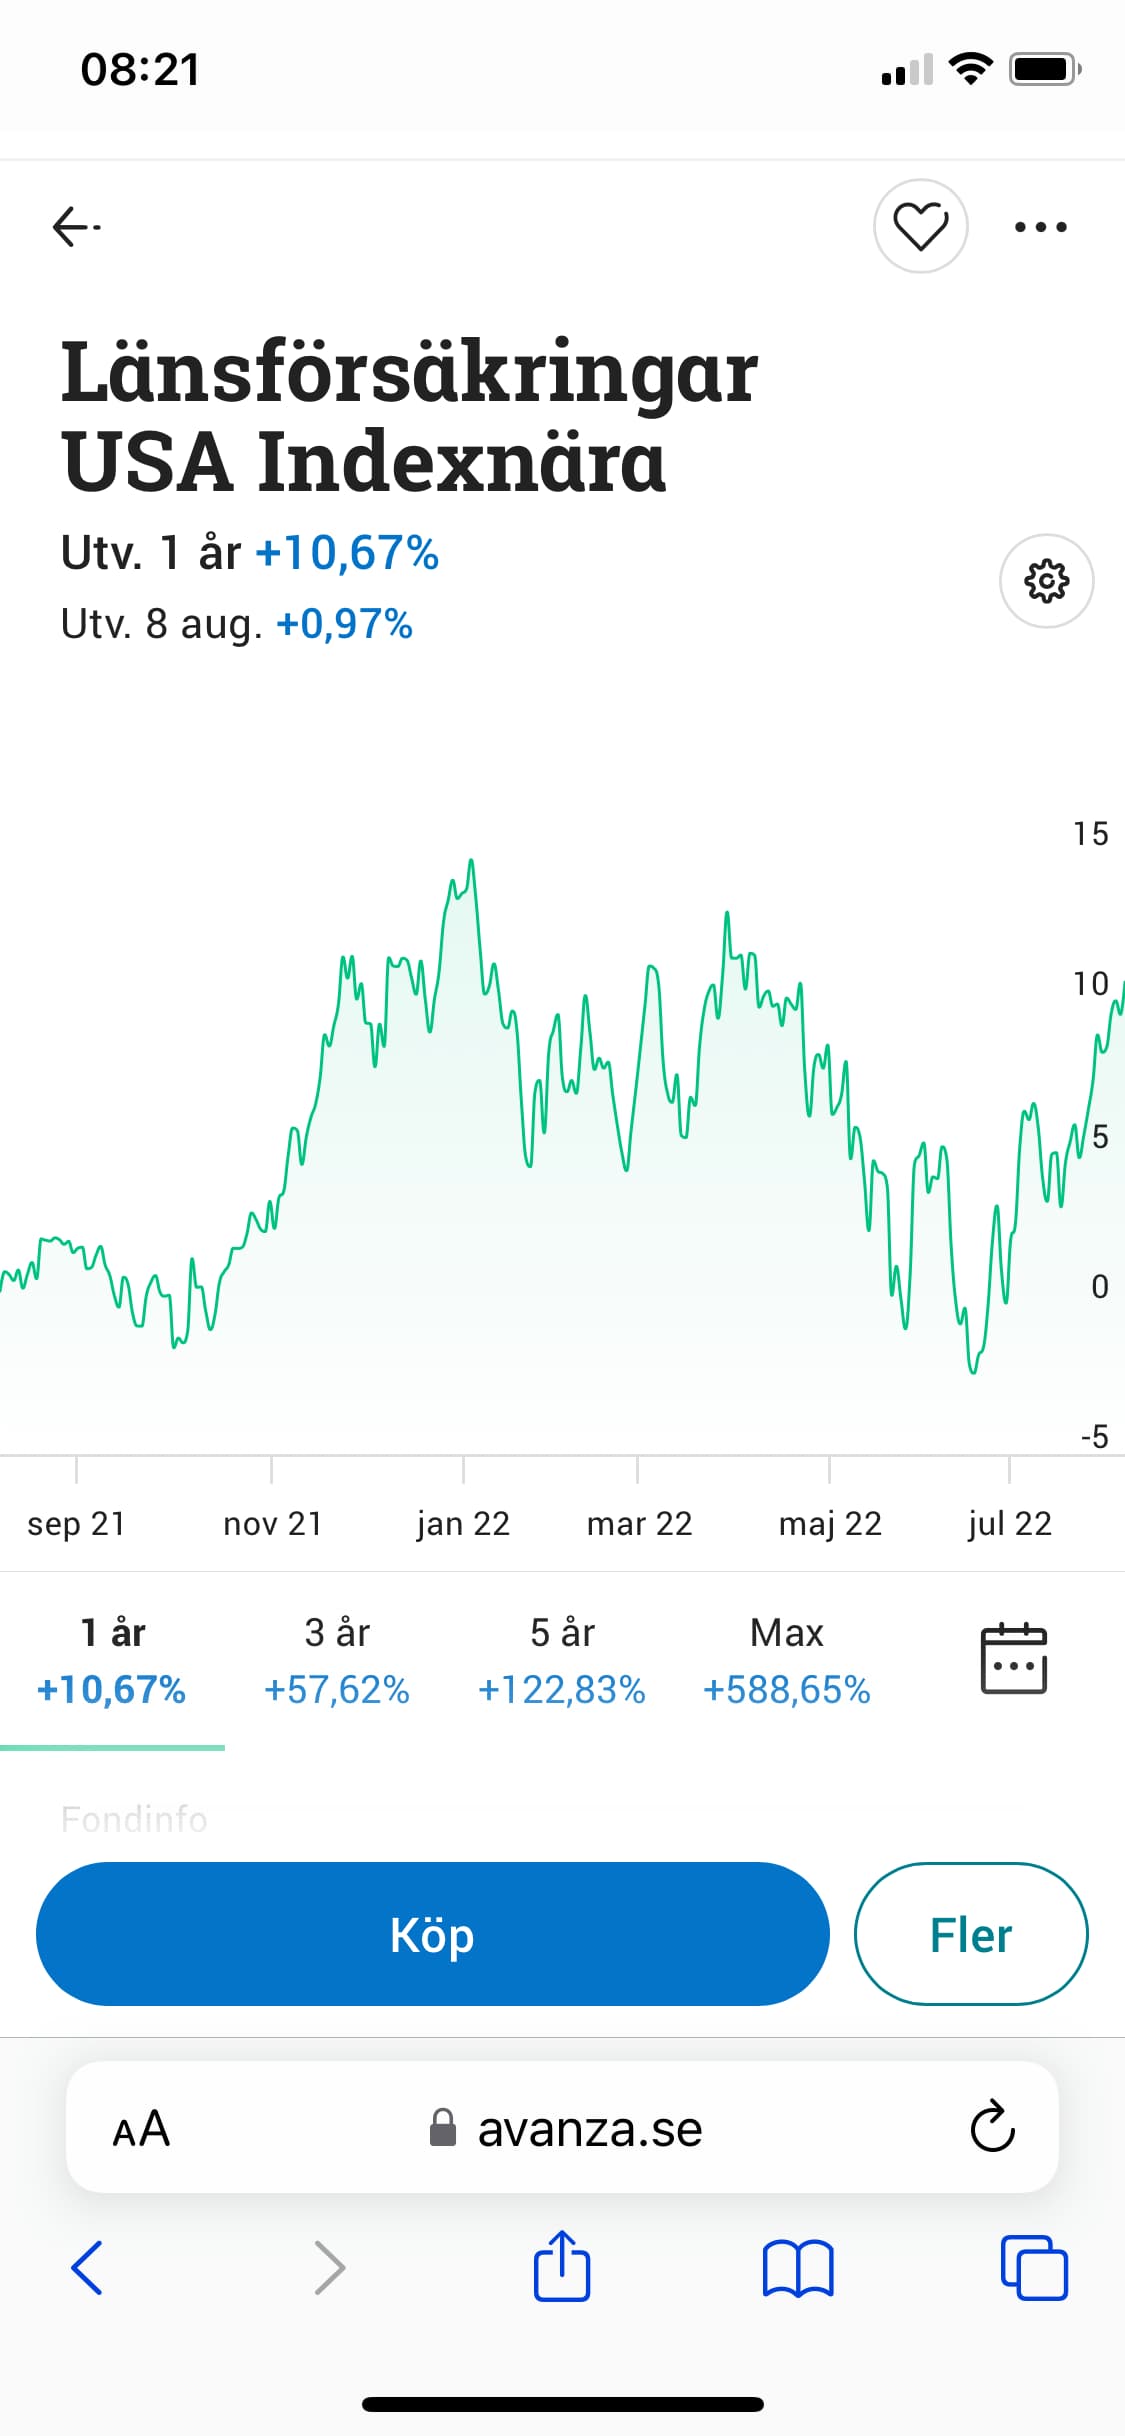The image size is (1125, 2436).
Task: Tap Safari forward chevron
Action: pyautogui.click(x=329, y=2267)
